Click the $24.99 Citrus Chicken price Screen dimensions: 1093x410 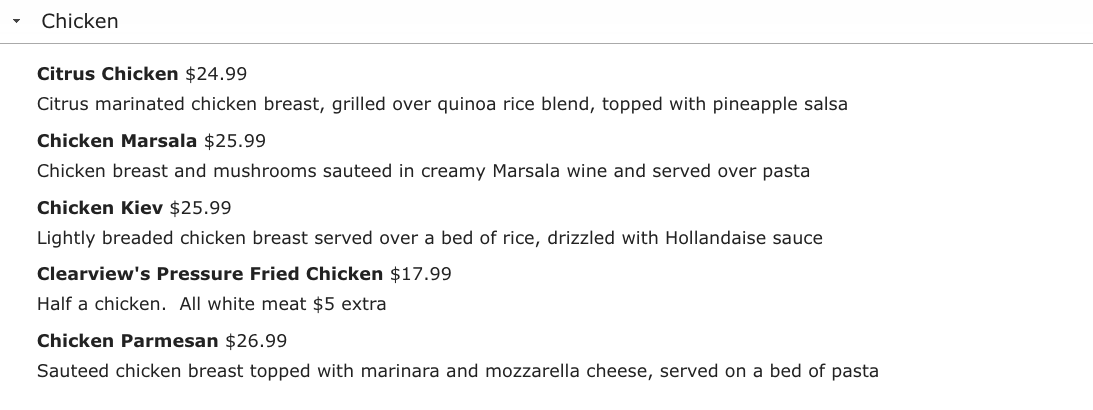click(216, 74)
